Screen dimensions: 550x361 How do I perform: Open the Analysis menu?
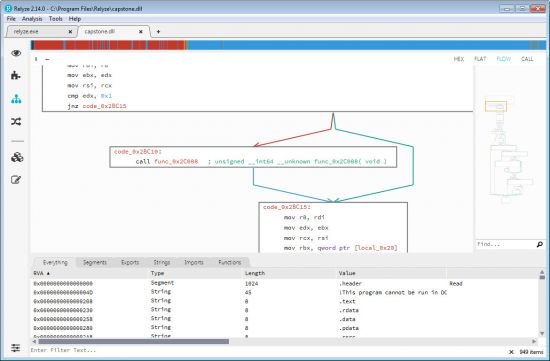(32, 19)
